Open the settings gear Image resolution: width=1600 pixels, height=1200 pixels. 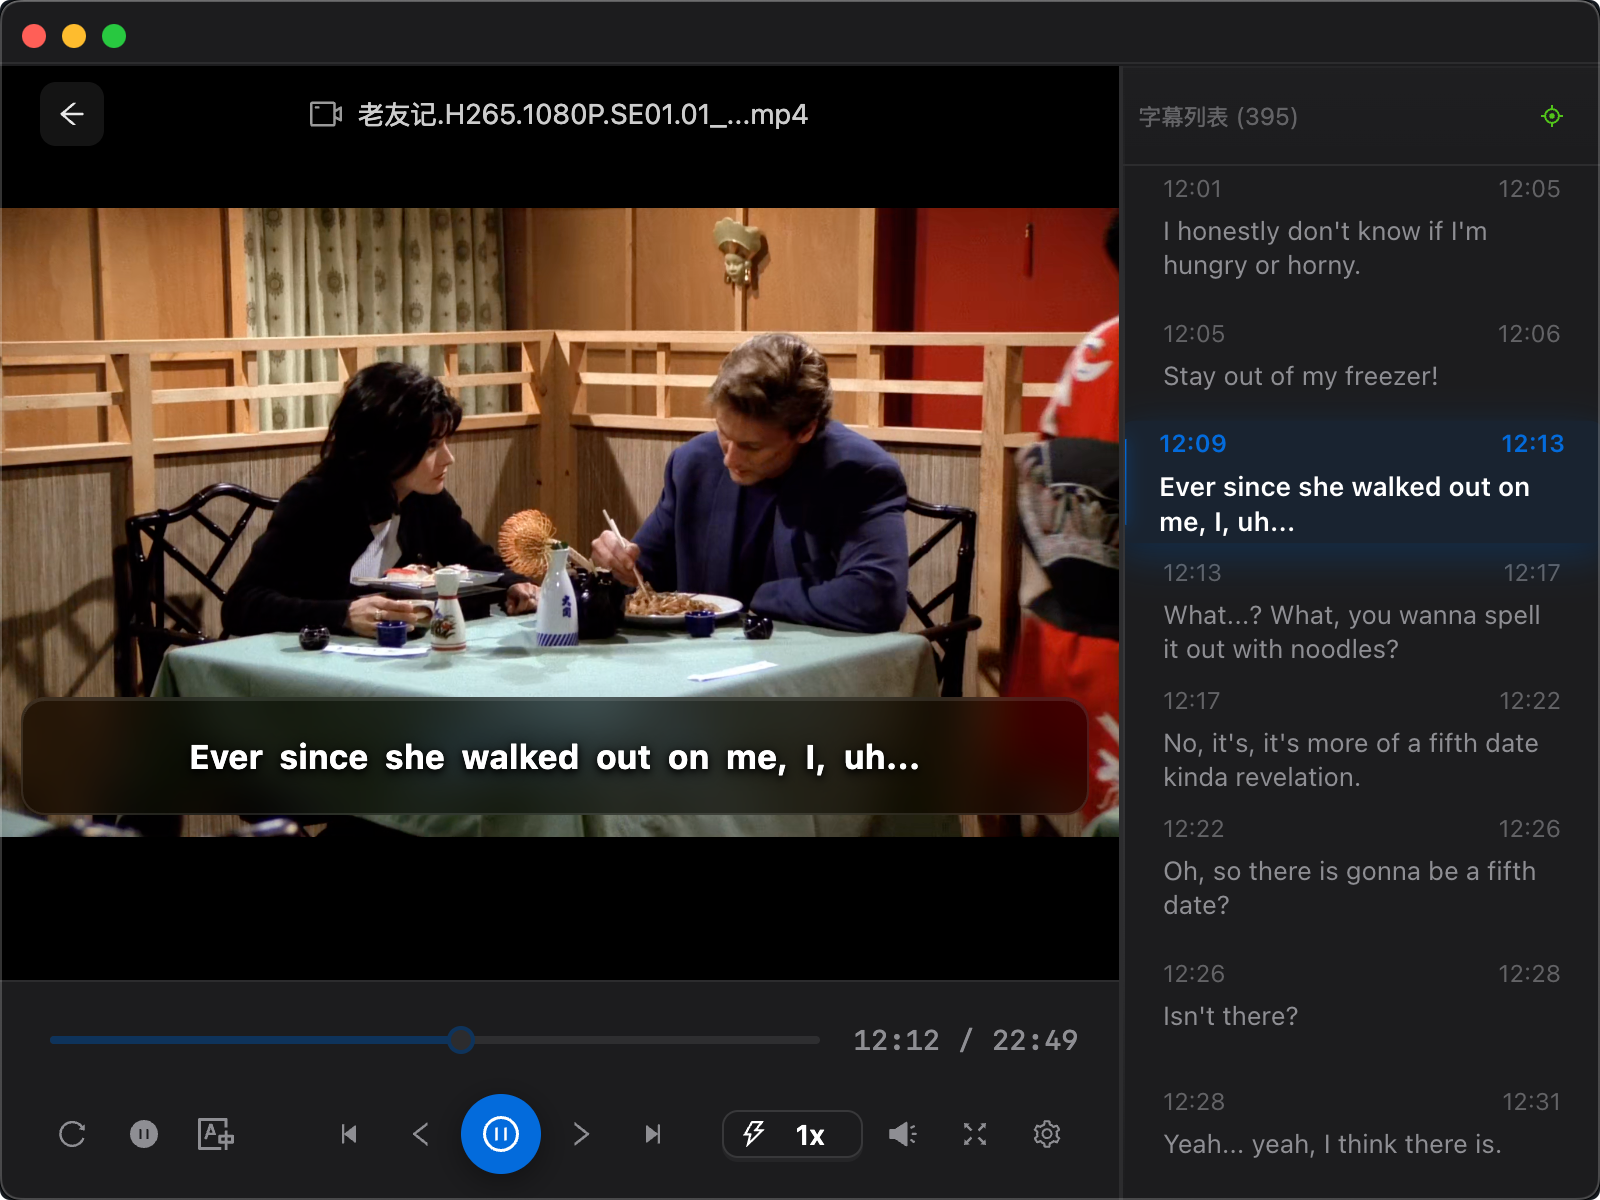[1047, 1134]
